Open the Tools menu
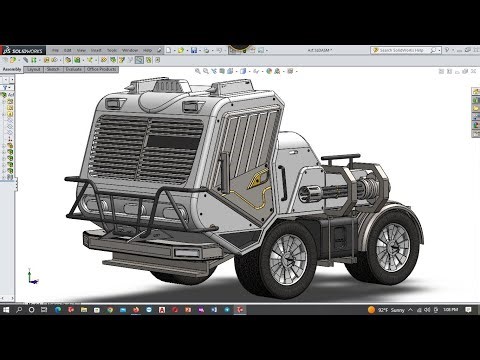480x360 pixels. (112, 50)
